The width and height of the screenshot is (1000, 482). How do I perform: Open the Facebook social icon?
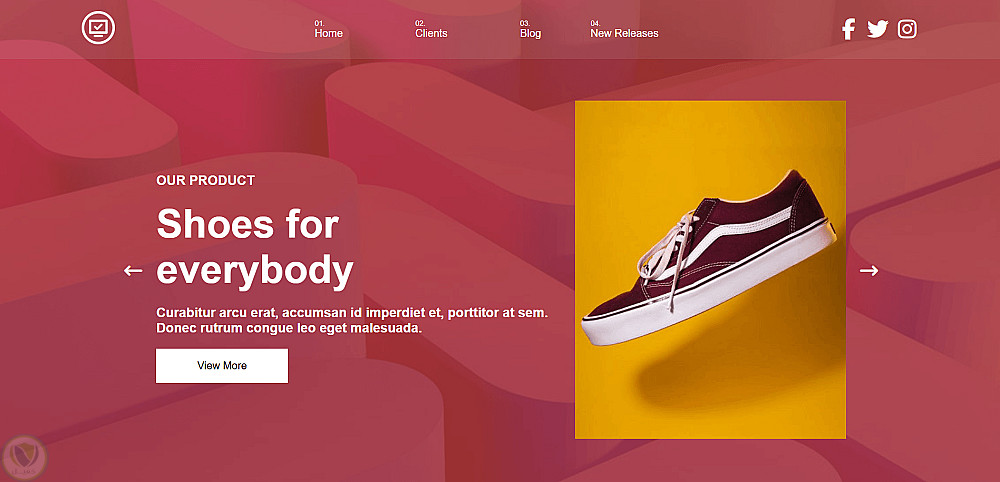tap(848, 29)
